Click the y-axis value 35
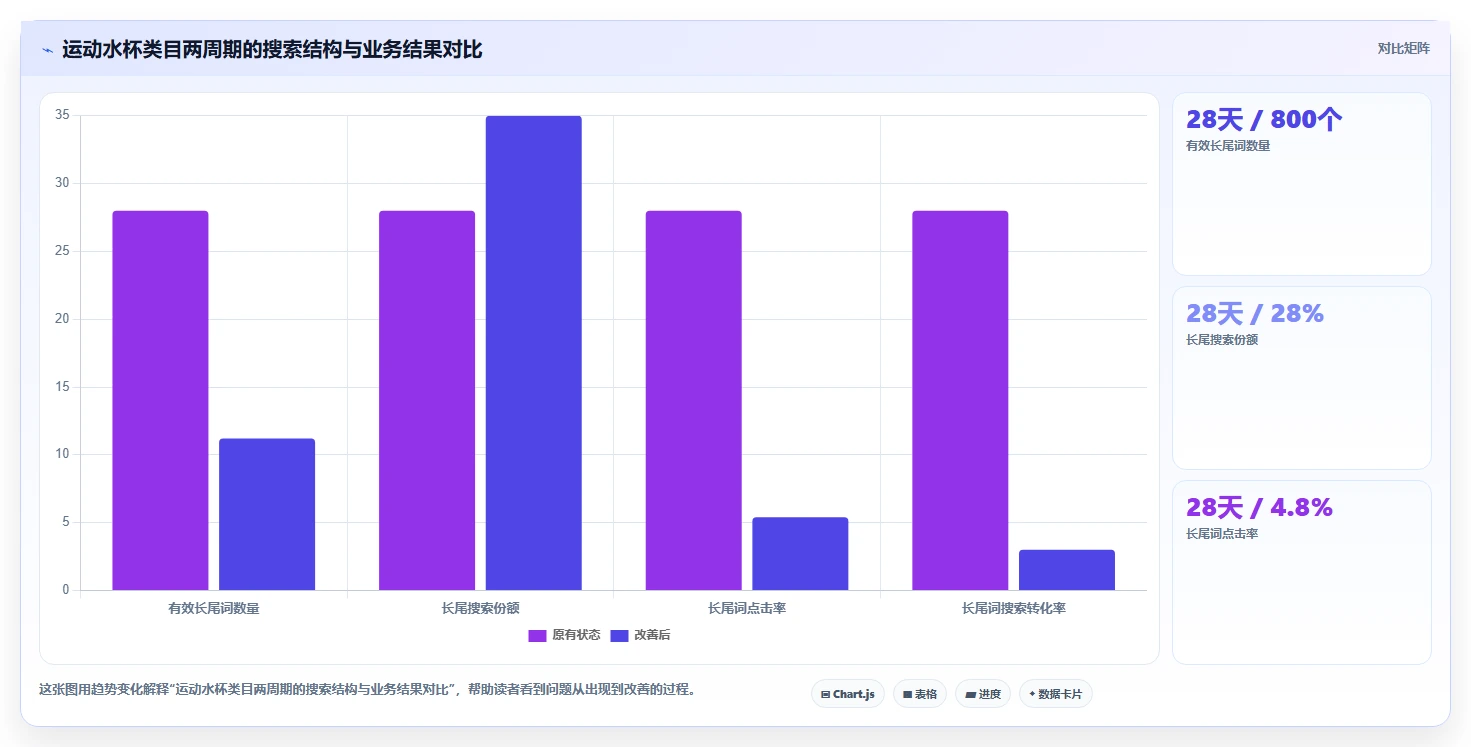Image resolution: width=1471 pixels, height=747 pixels. click(x=62, y=115)
